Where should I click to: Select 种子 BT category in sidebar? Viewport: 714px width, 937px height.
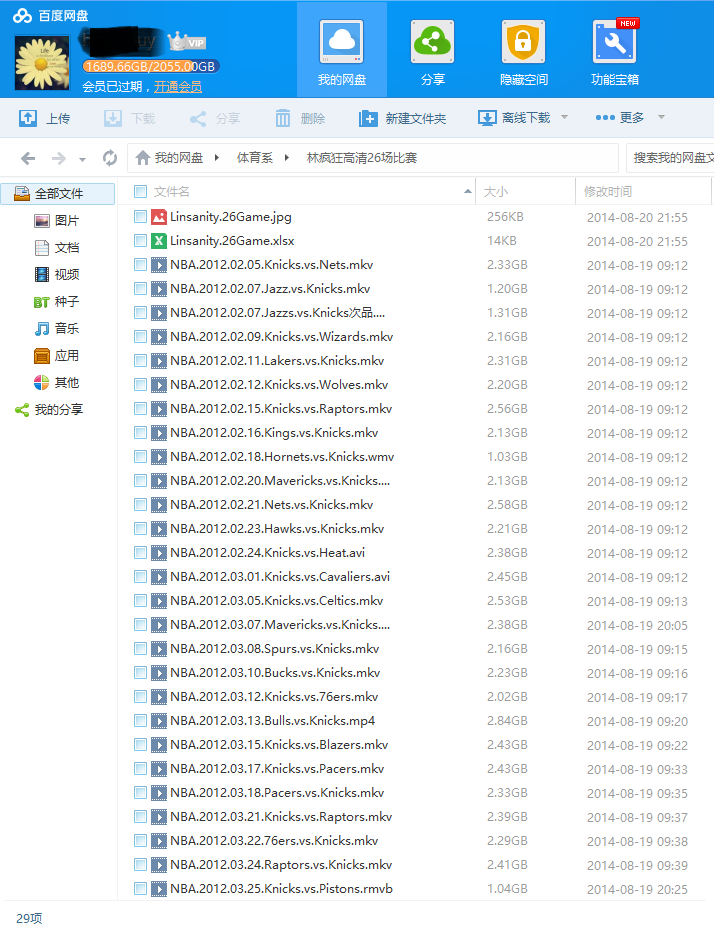(57, 302)
